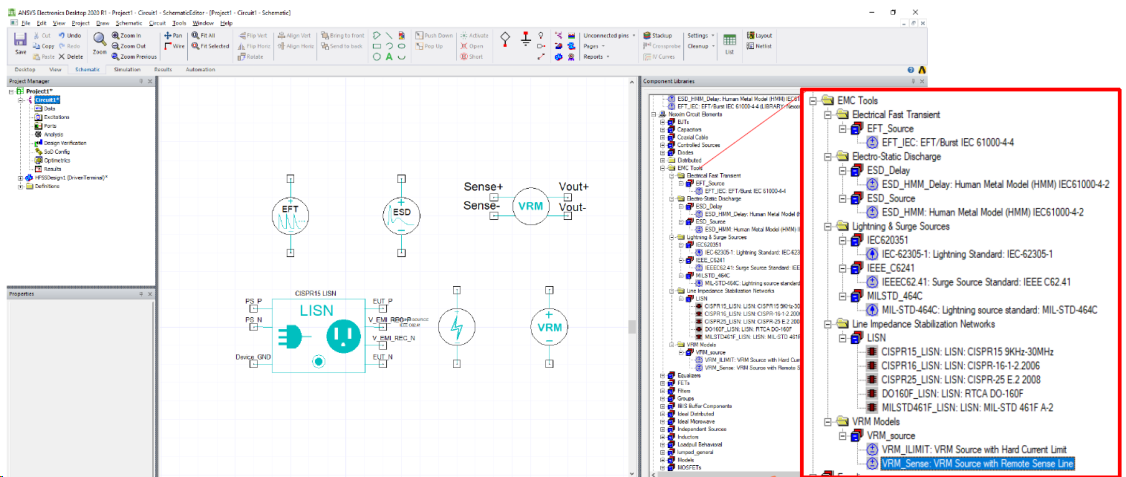The width and height of the screenshot is (1126, 477).
Task: Click the Undo arrow icon
Action: (62, 35)
